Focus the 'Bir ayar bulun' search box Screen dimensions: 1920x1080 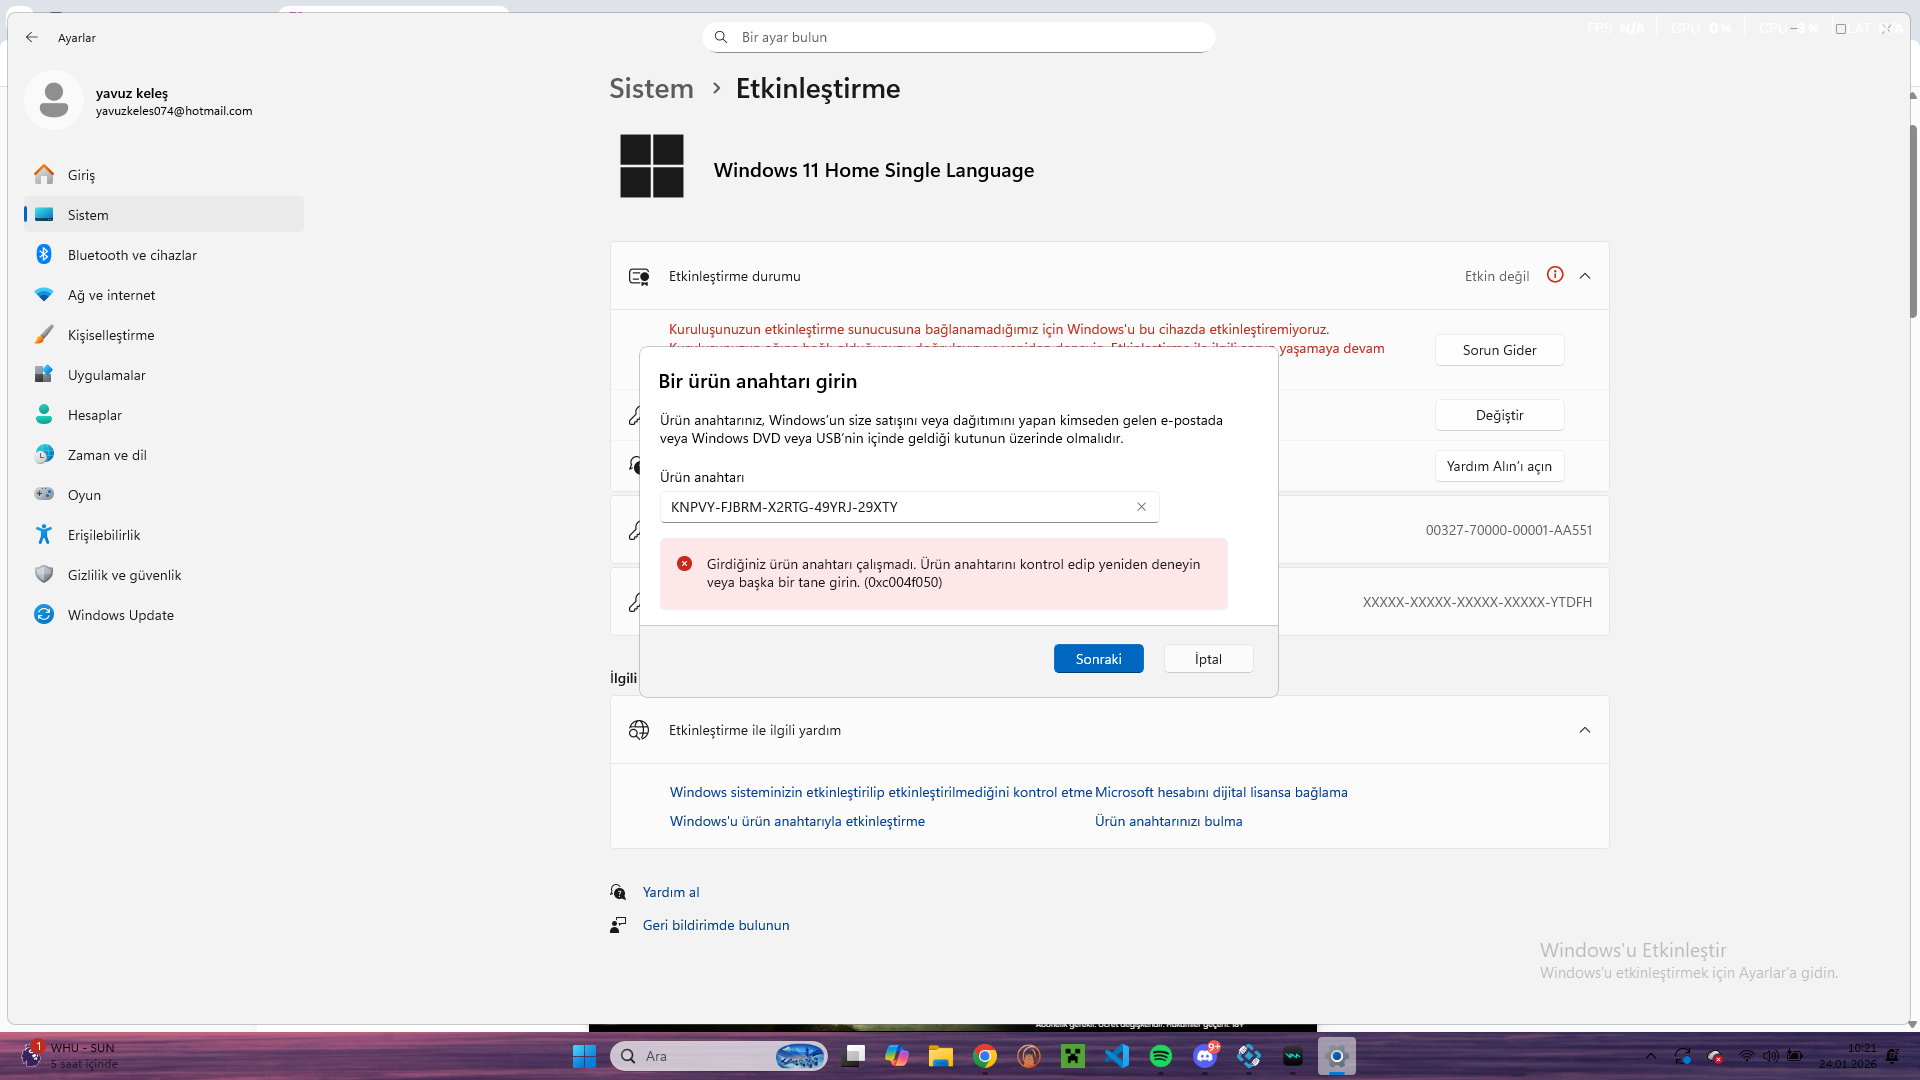tap(959, 37)
